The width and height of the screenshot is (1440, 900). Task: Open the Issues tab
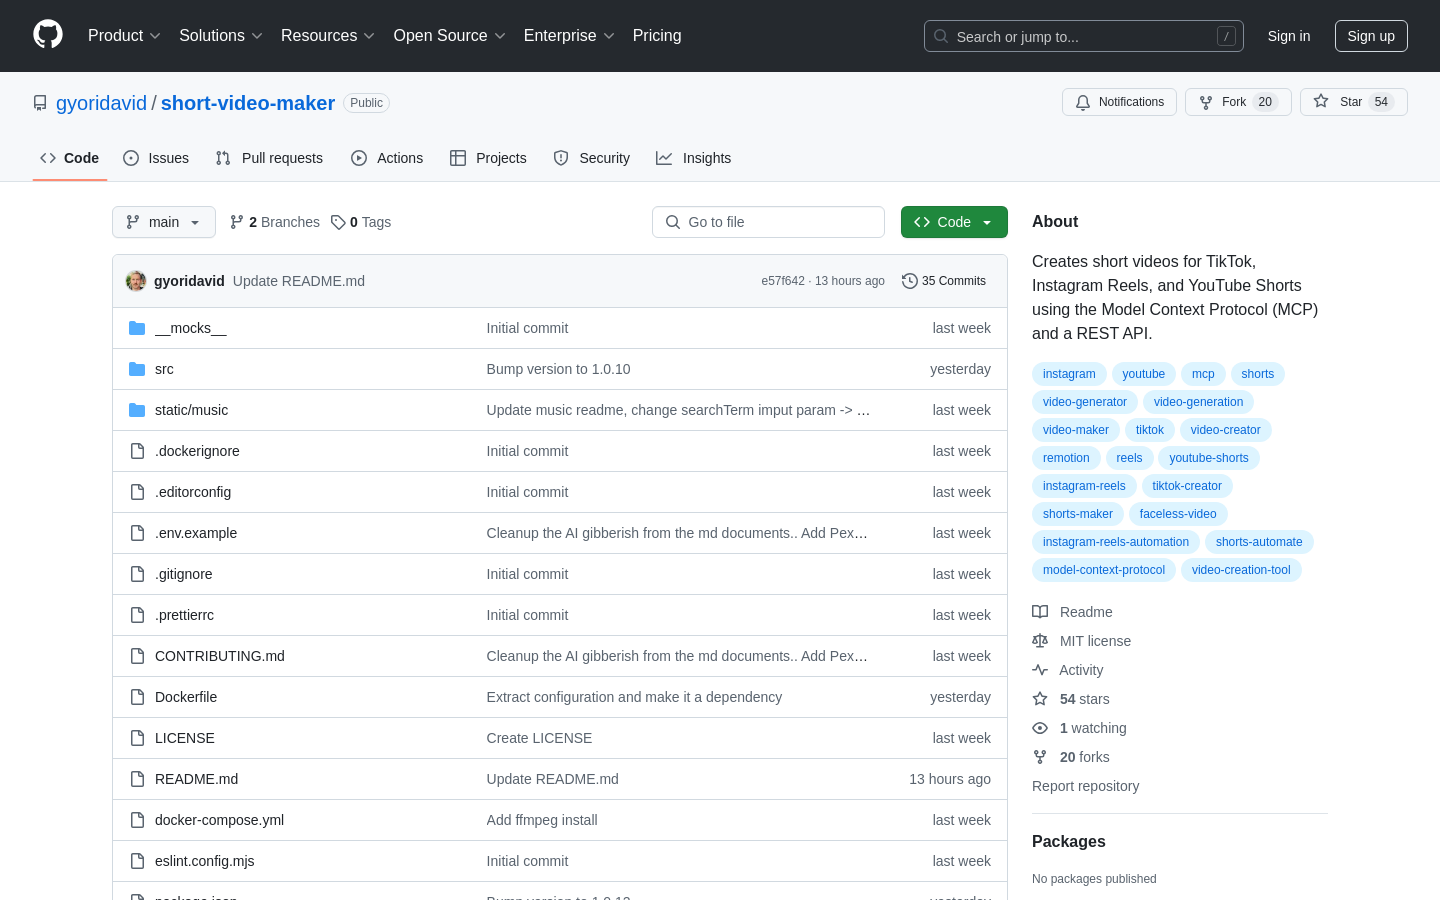click(x=156, y=158)
